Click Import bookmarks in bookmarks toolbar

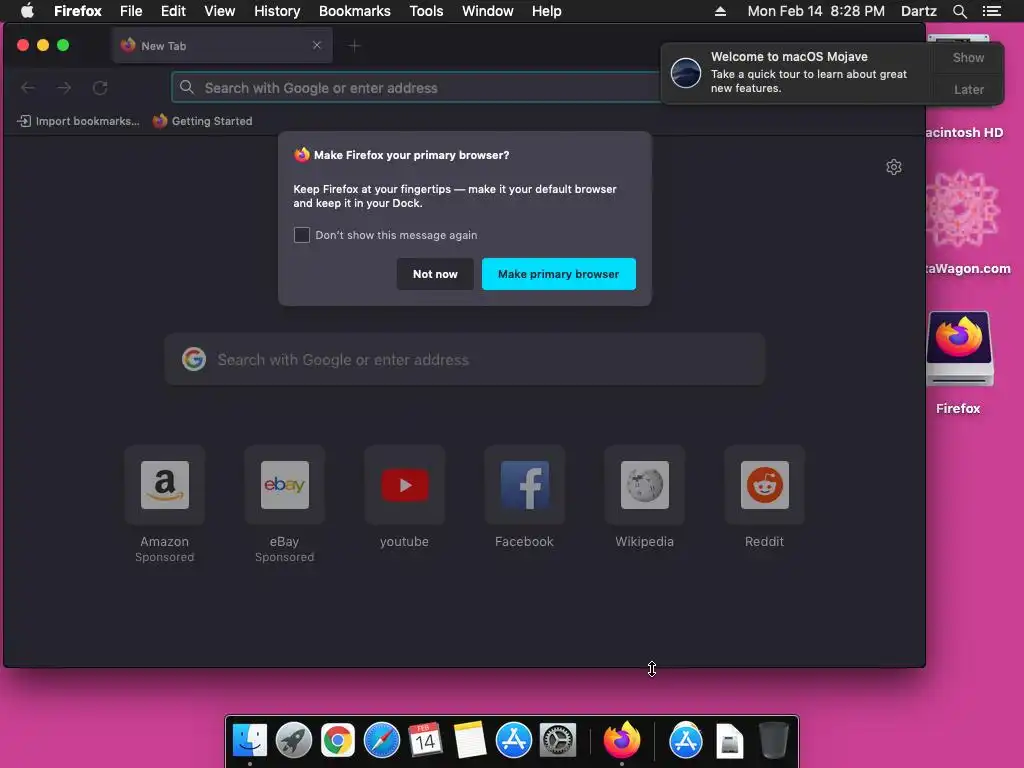click(78, 121)
